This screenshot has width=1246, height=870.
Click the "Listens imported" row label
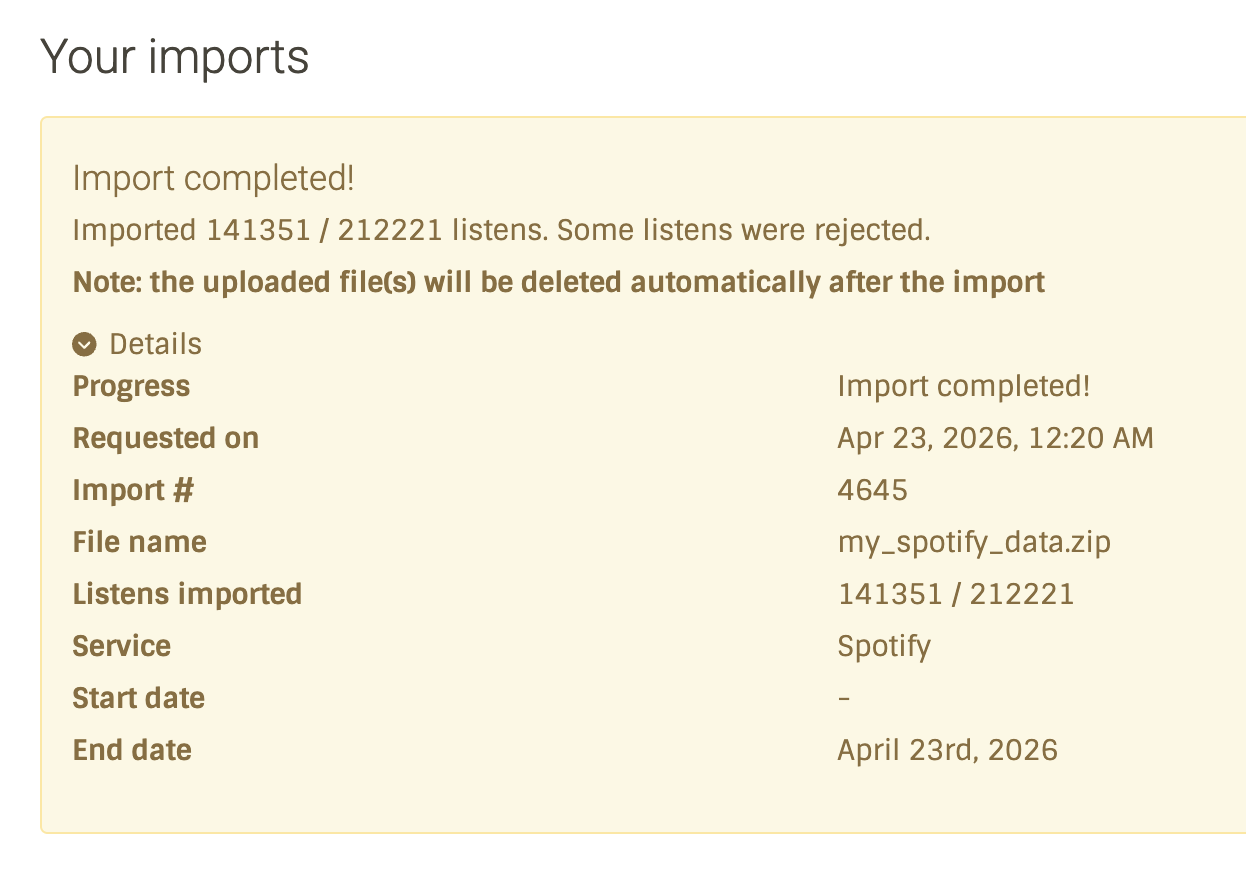tap(187, 594)
